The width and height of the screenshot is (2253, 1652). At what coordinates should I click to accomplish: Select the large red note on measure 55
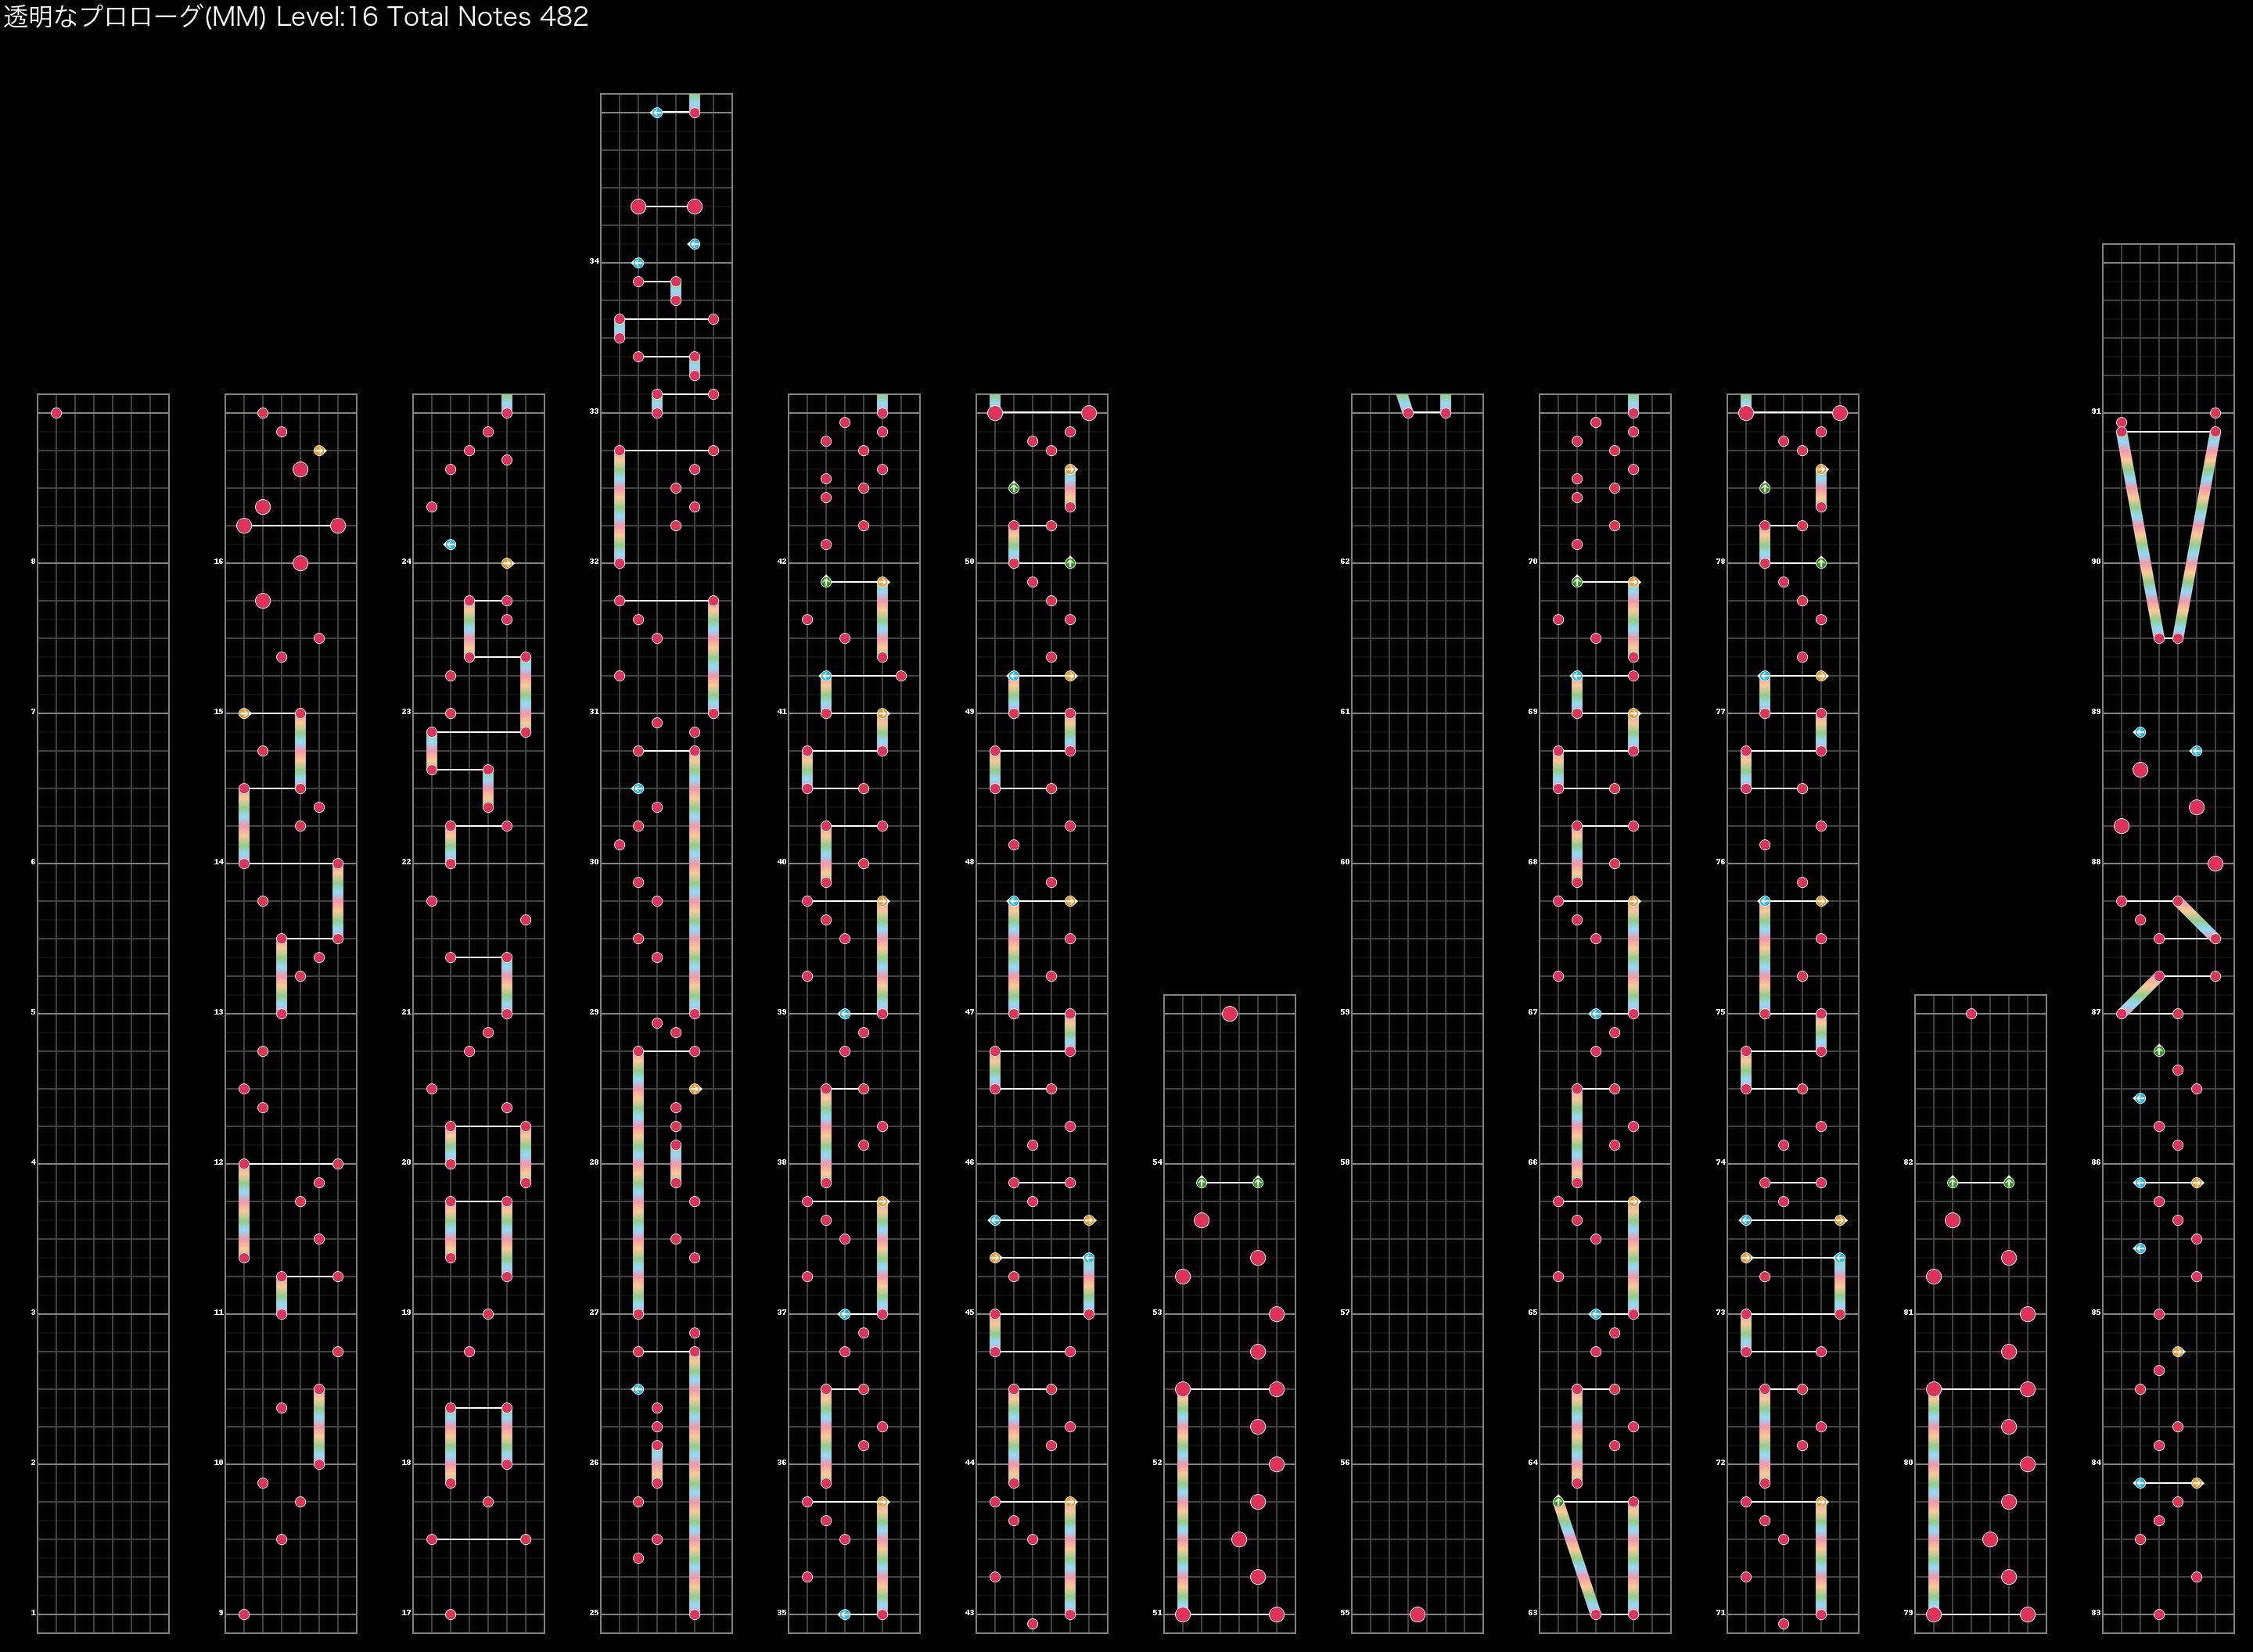click(x=1417, y=1614)
